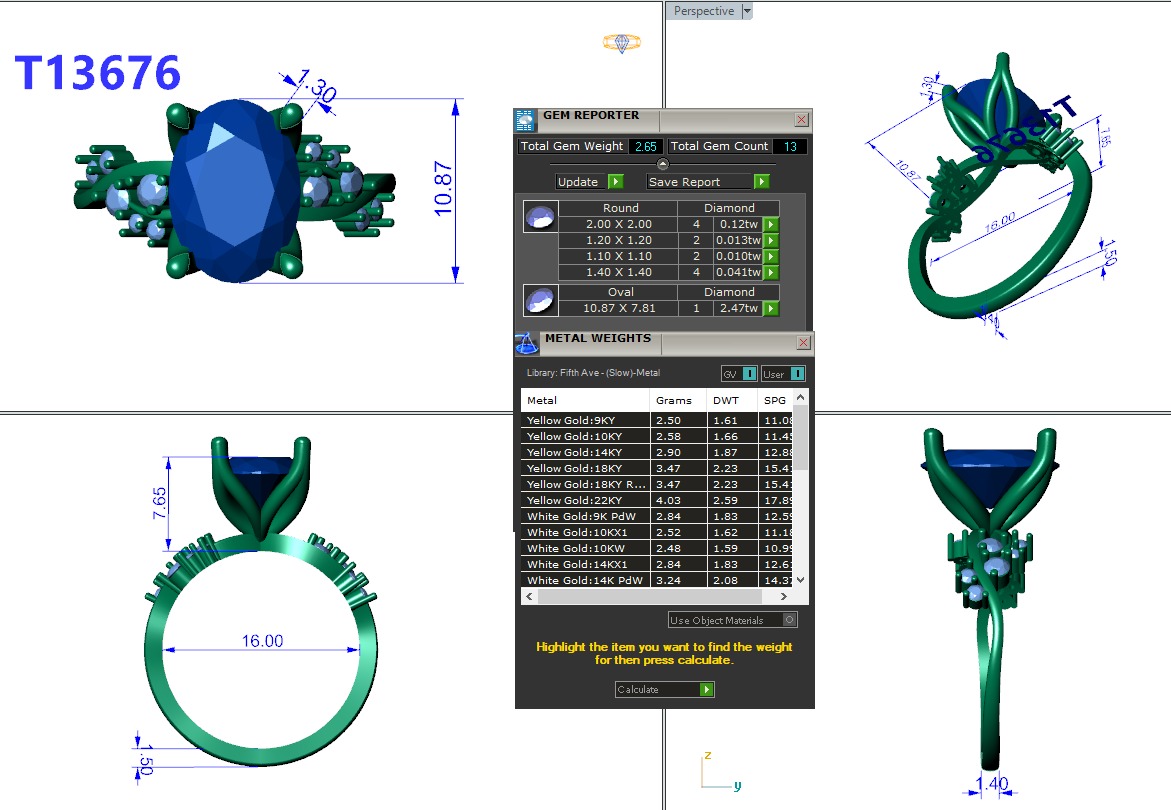Click the Metal Weights scale icon
The height and width of the screenshot is (810, 1171).
pos(527,343)
